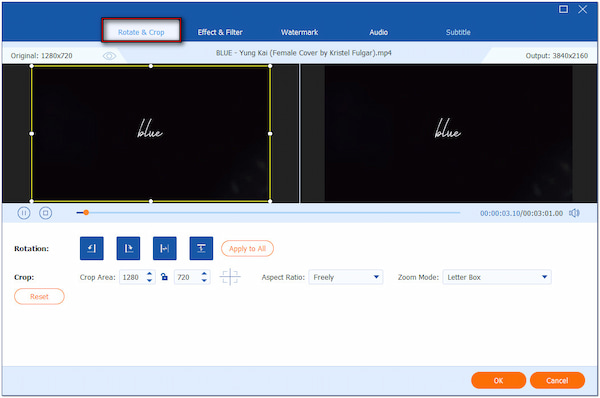
Task: Toggle the original preview eye icon
Action: click(x=109, y=56)
